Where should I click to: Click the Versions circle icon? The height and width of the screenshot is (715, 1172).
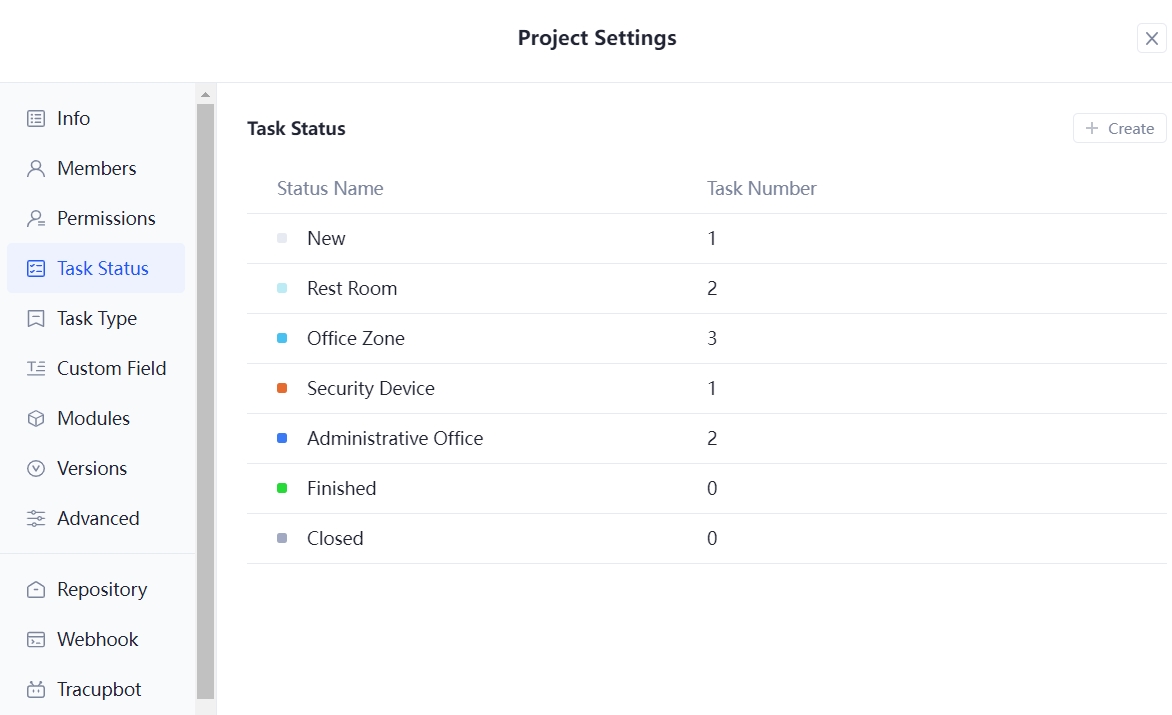coord(36,468)
